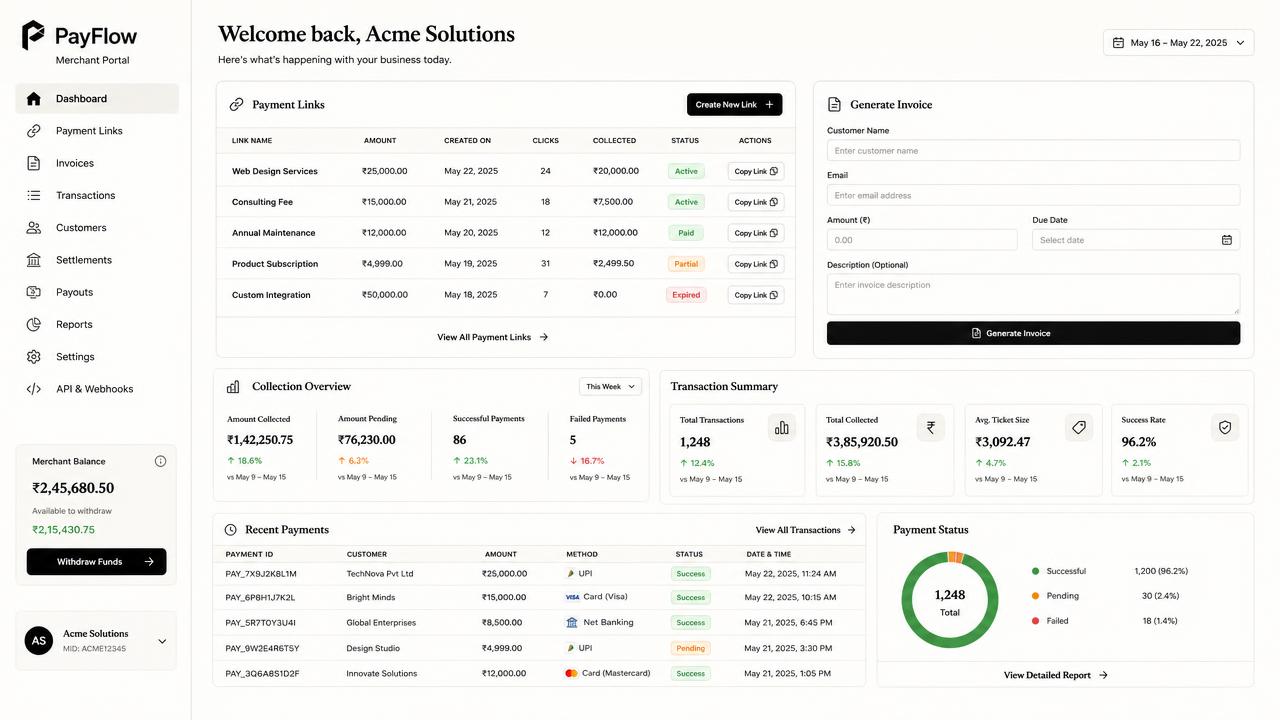Image resolution: width=1280 pixels, height=720 pixels.
Task: Open the This Week dropdown
Action: point(610,386)
